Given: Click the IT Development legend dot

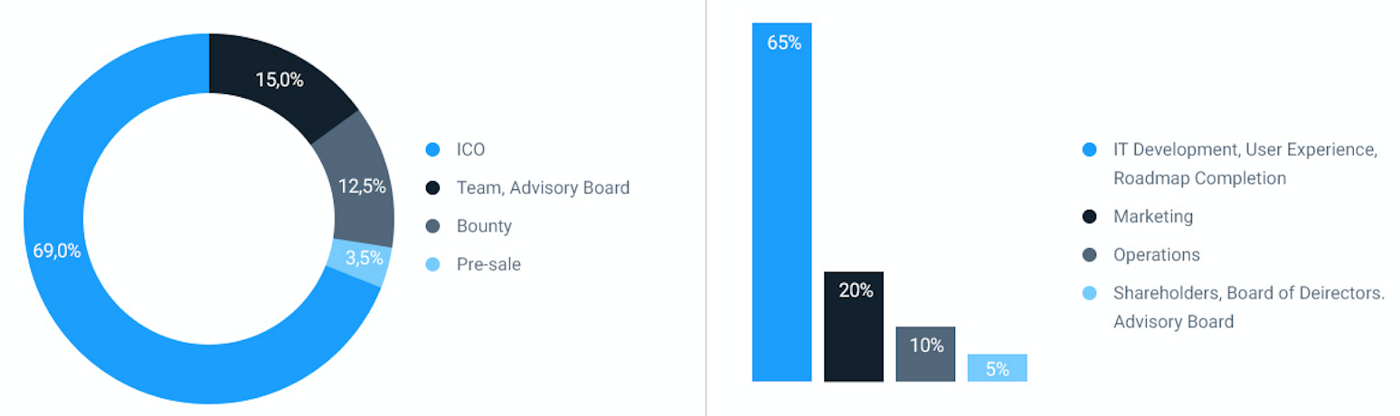Looking at the screenshot, I should click(1090, 150).
